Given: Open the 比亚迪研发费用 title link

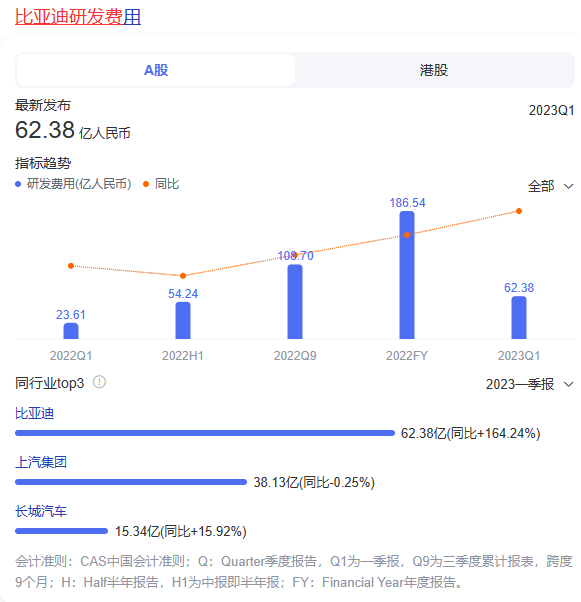Looking at the screenshot, I should tap(78, 17).
